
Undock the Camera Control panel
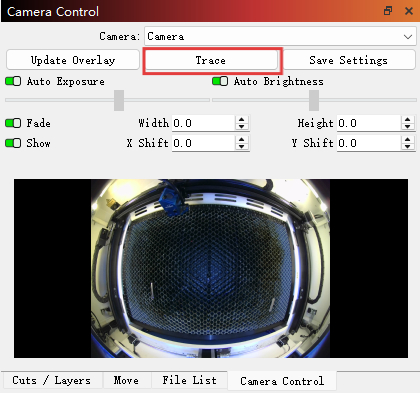pyautogui.click(x=388, y=11)
